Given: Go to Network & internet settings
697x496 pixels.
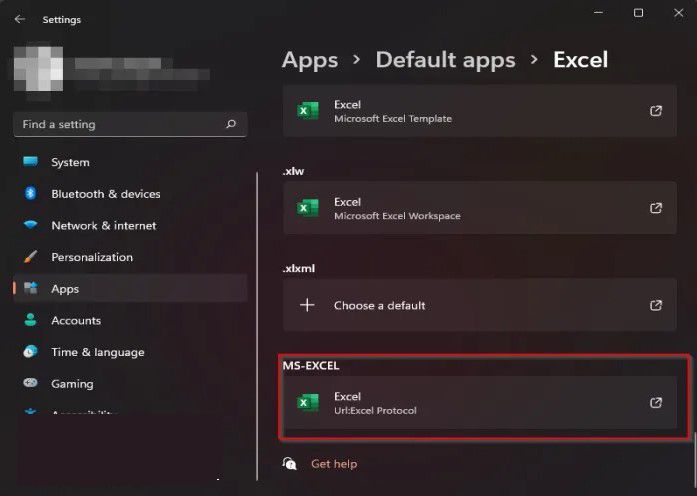Looking at the screenshot, I should pos(103,226).
